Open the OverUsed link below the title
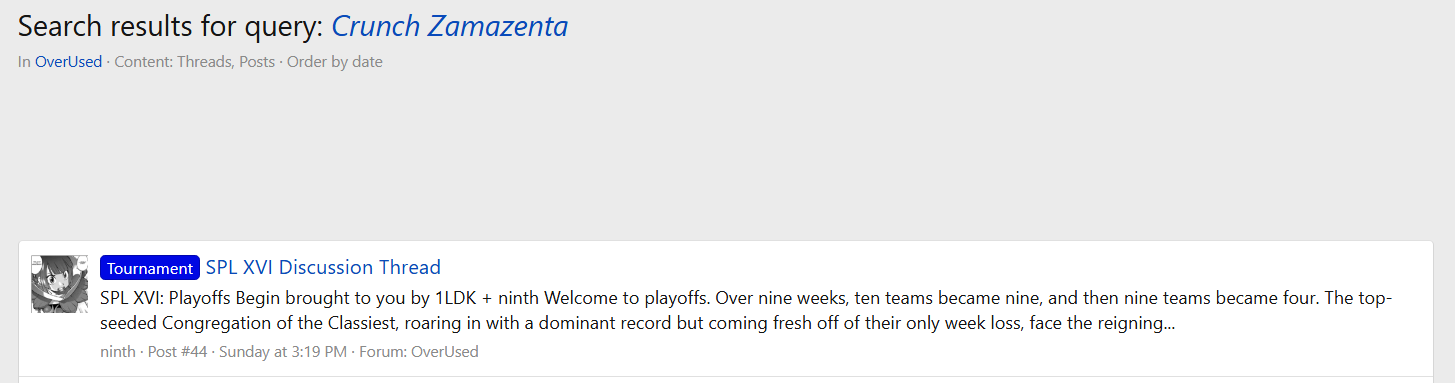1455x383 pixels. [68, 62]
